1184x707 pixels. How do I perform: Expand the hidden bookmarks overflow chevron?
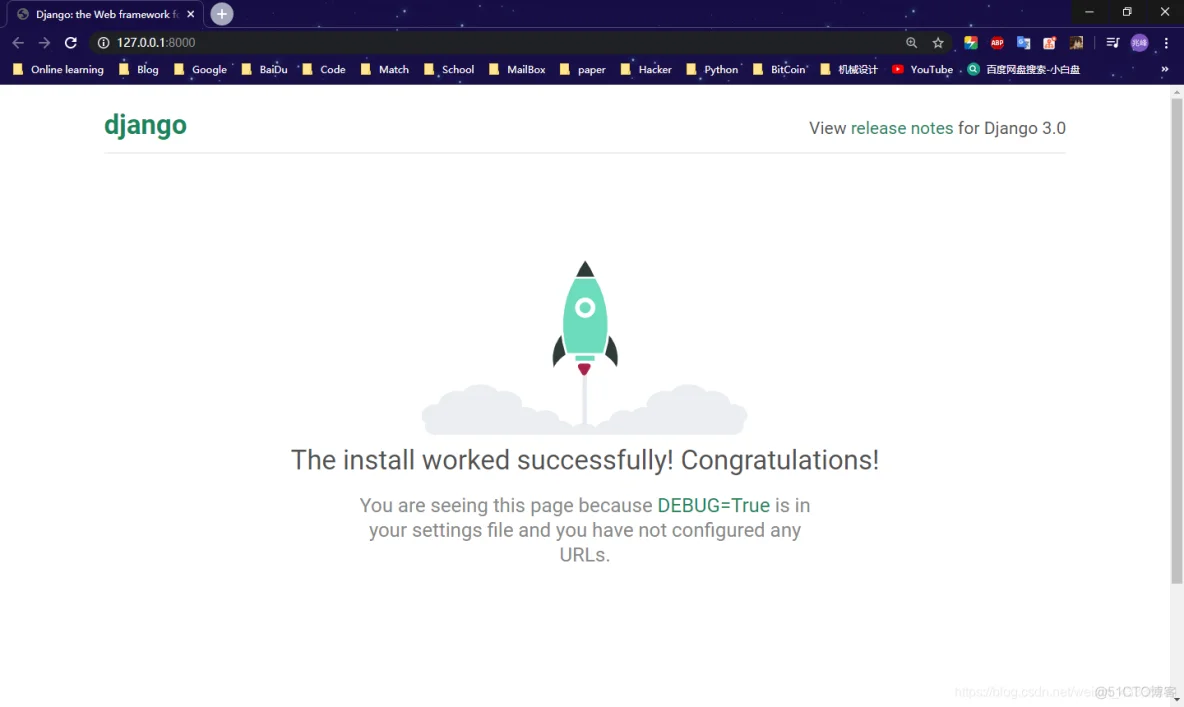coord(1164,69)
